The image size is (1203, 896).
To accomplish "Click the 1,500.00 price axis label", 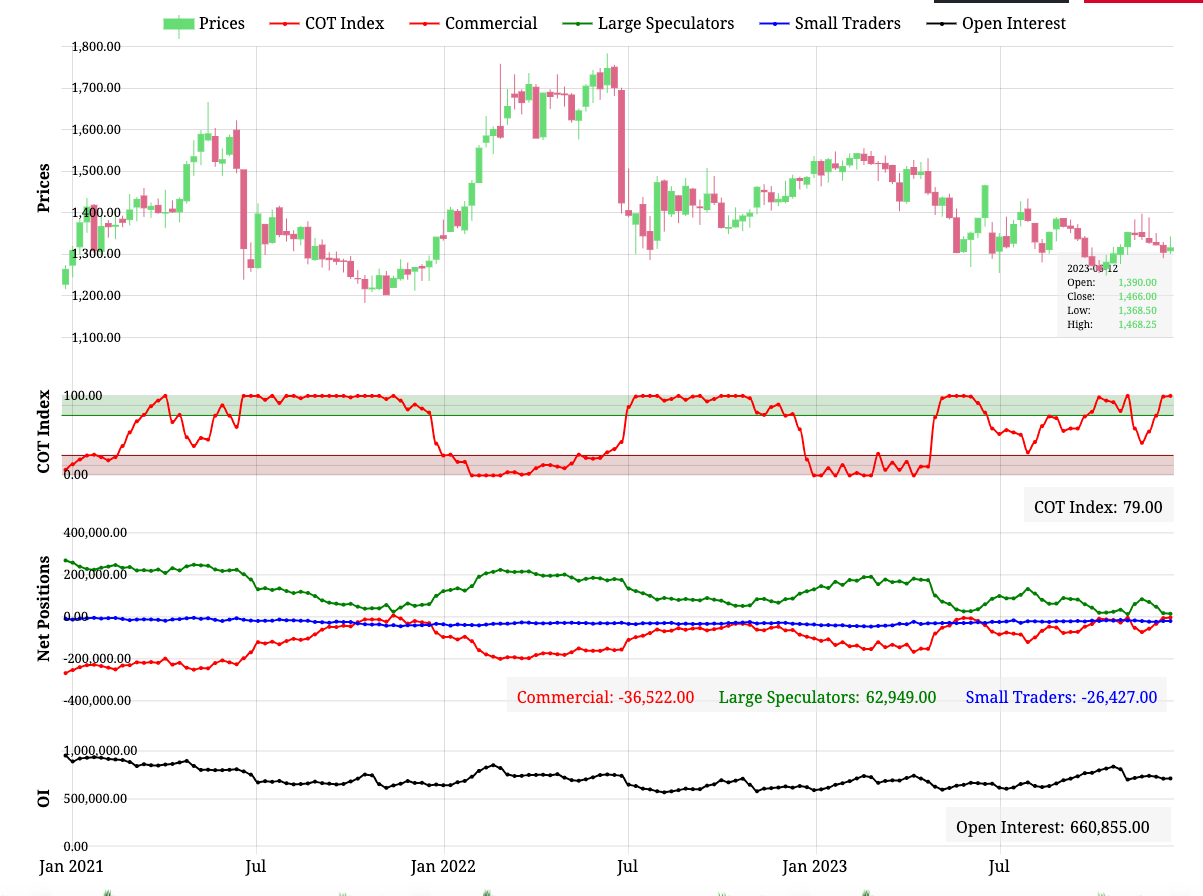I will coord(96,171).
